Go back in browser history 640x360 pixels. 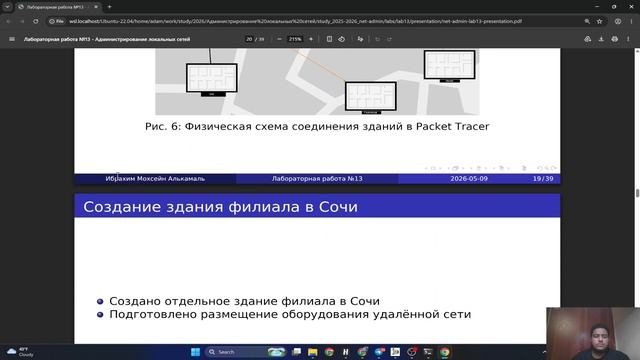8,21
